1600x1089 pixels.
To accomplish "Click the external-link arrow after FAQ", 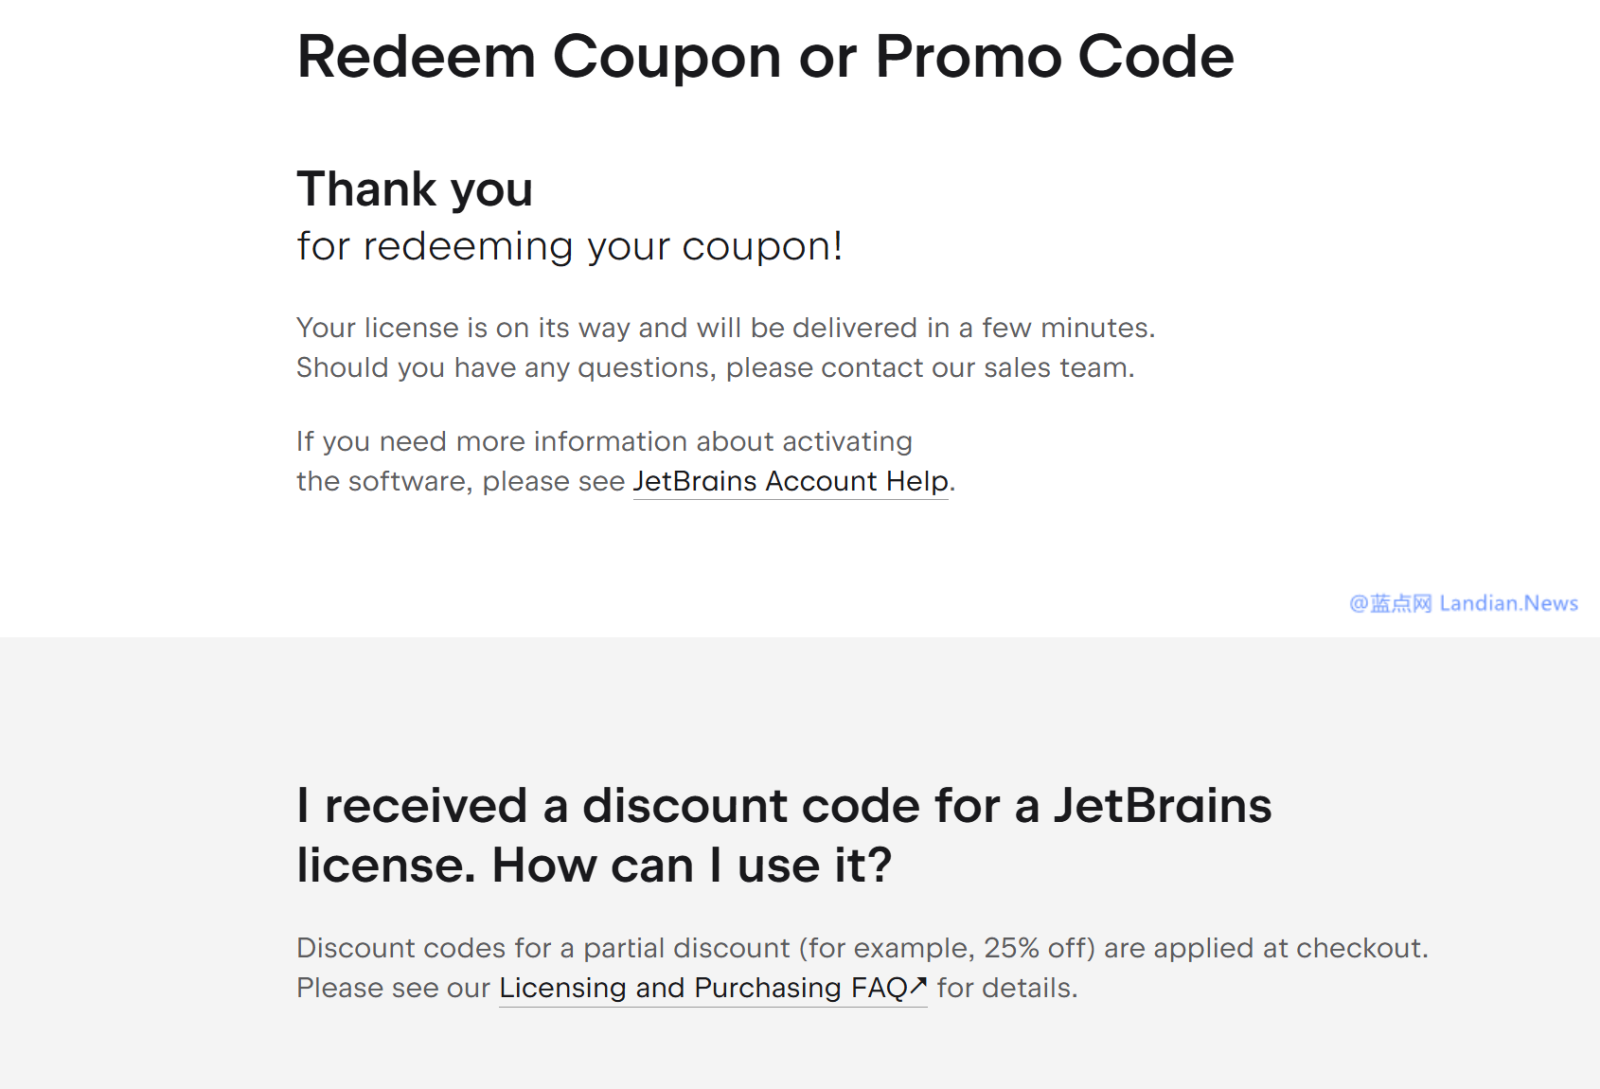I will 919,986.
